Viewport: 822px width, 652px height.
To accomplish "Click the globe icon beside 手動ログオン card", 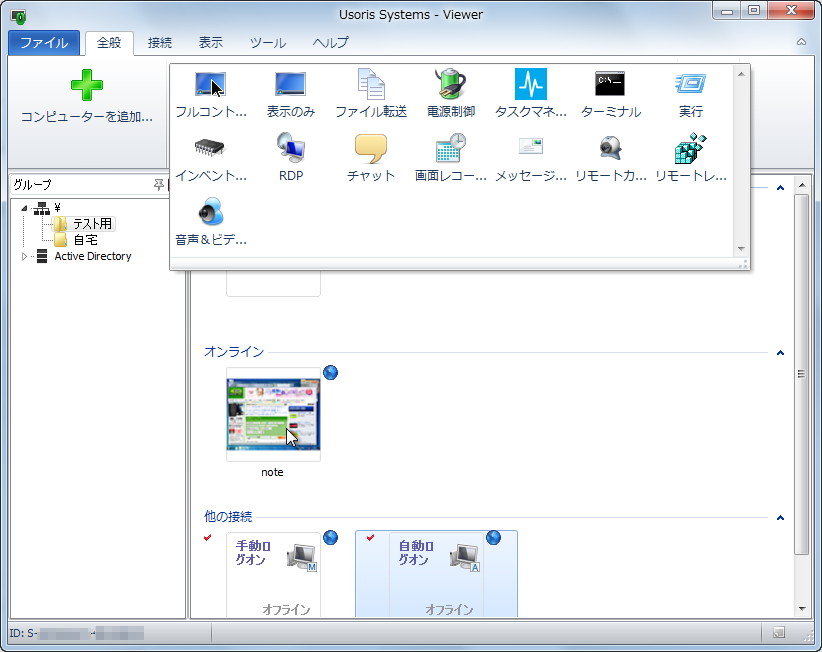I will click(x=330, y=537).
